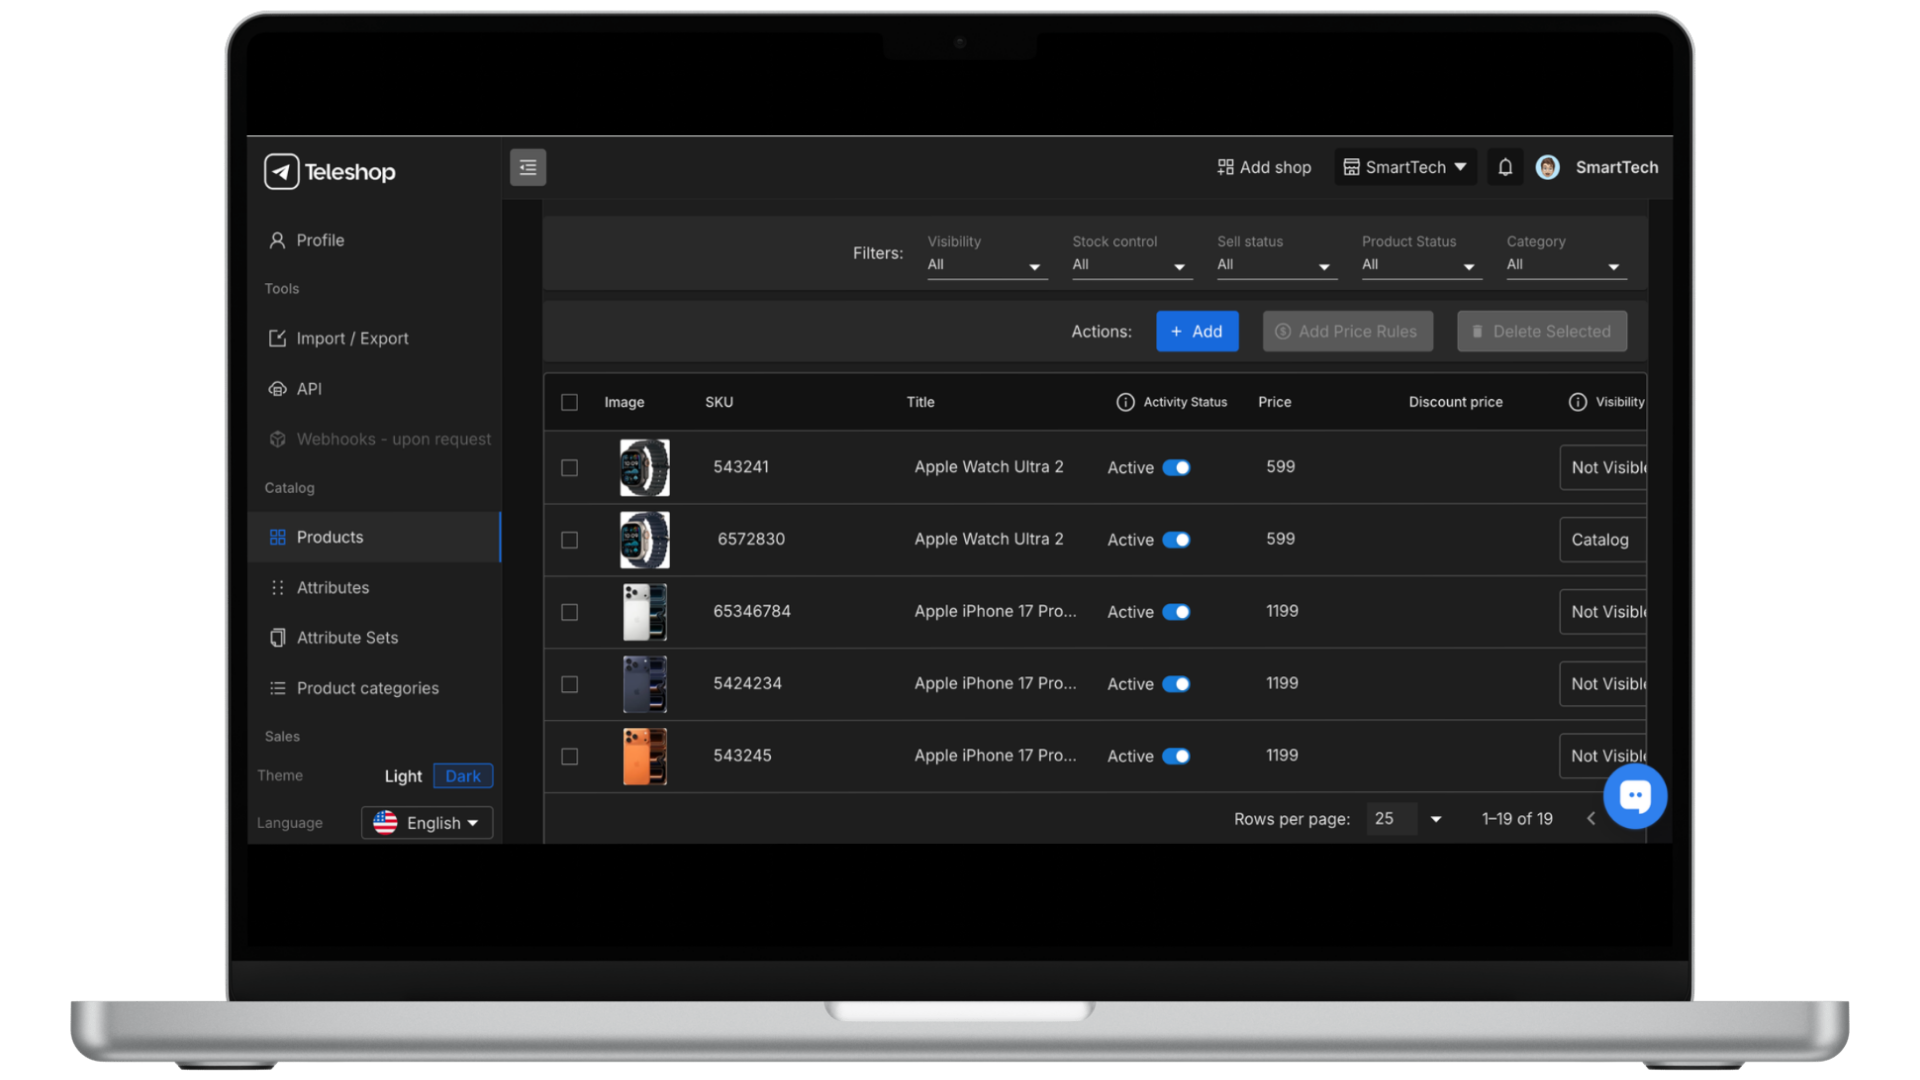Open the notifications bell
The width and height of the screenshot is (1920, 1080).
coord(1505,167)
